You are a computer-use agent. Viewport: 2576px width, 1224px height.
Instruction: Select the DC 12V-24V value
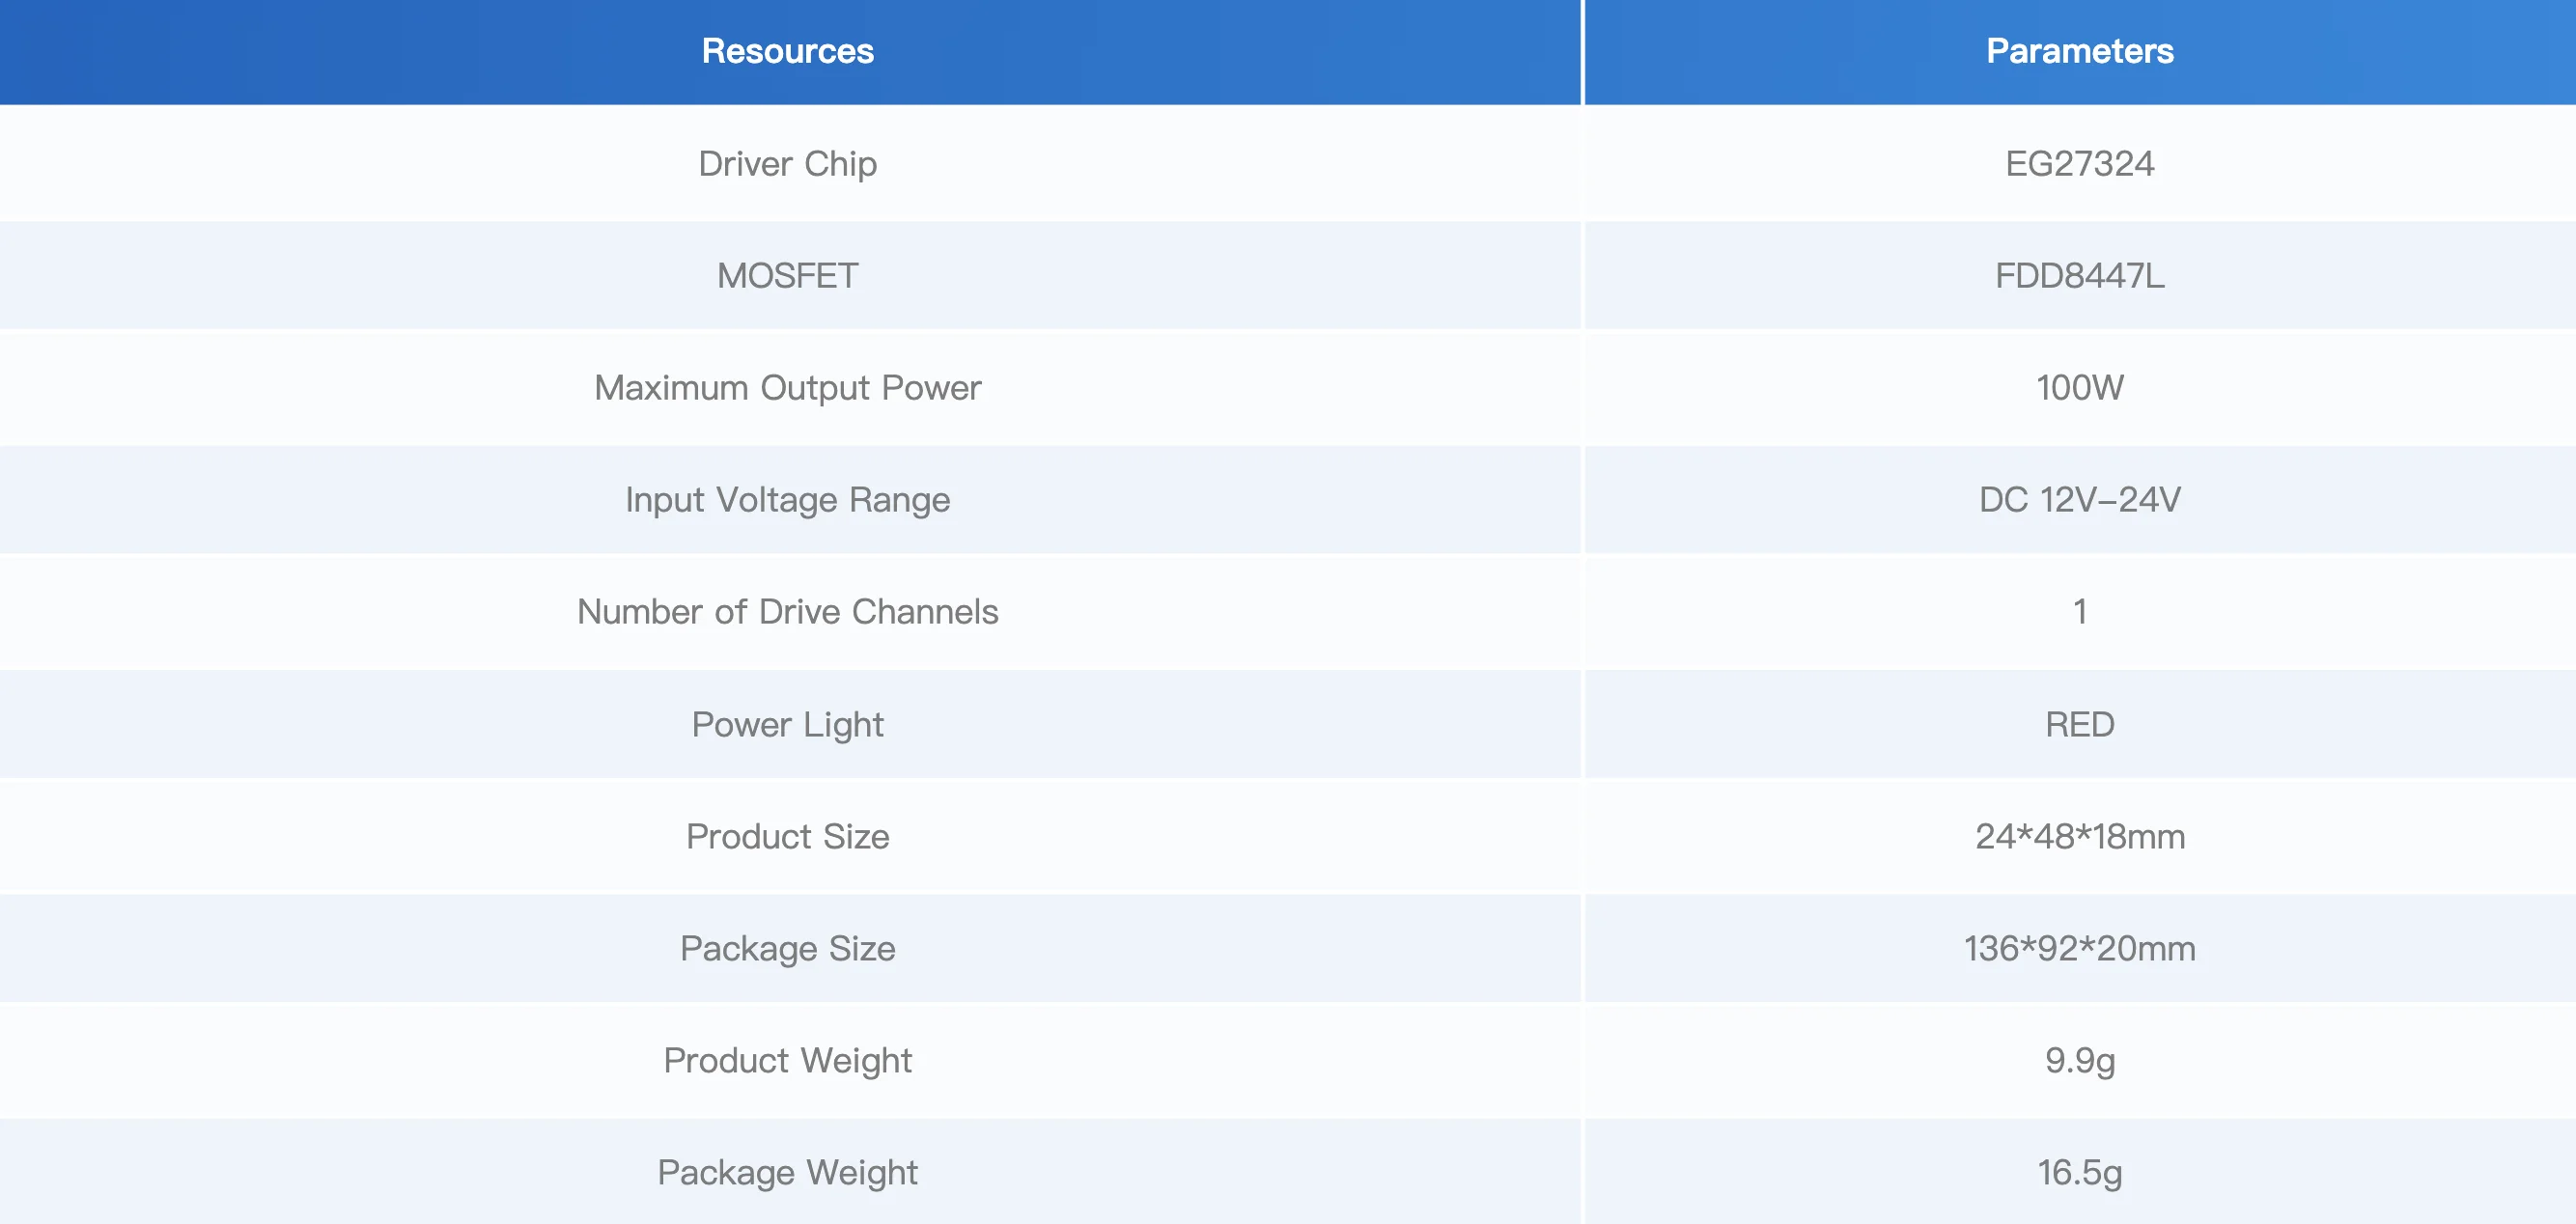(x=2079, y=500)
